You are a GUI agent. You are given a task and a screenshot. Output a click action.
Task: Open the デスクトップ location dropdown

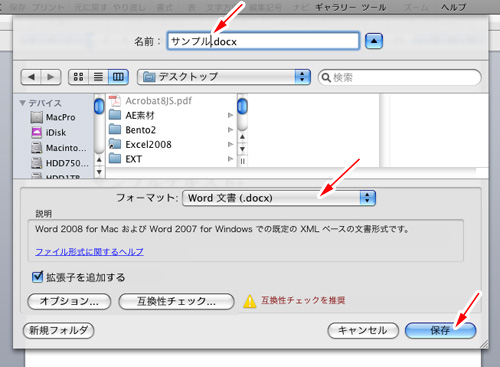click(x=224, y=77)
